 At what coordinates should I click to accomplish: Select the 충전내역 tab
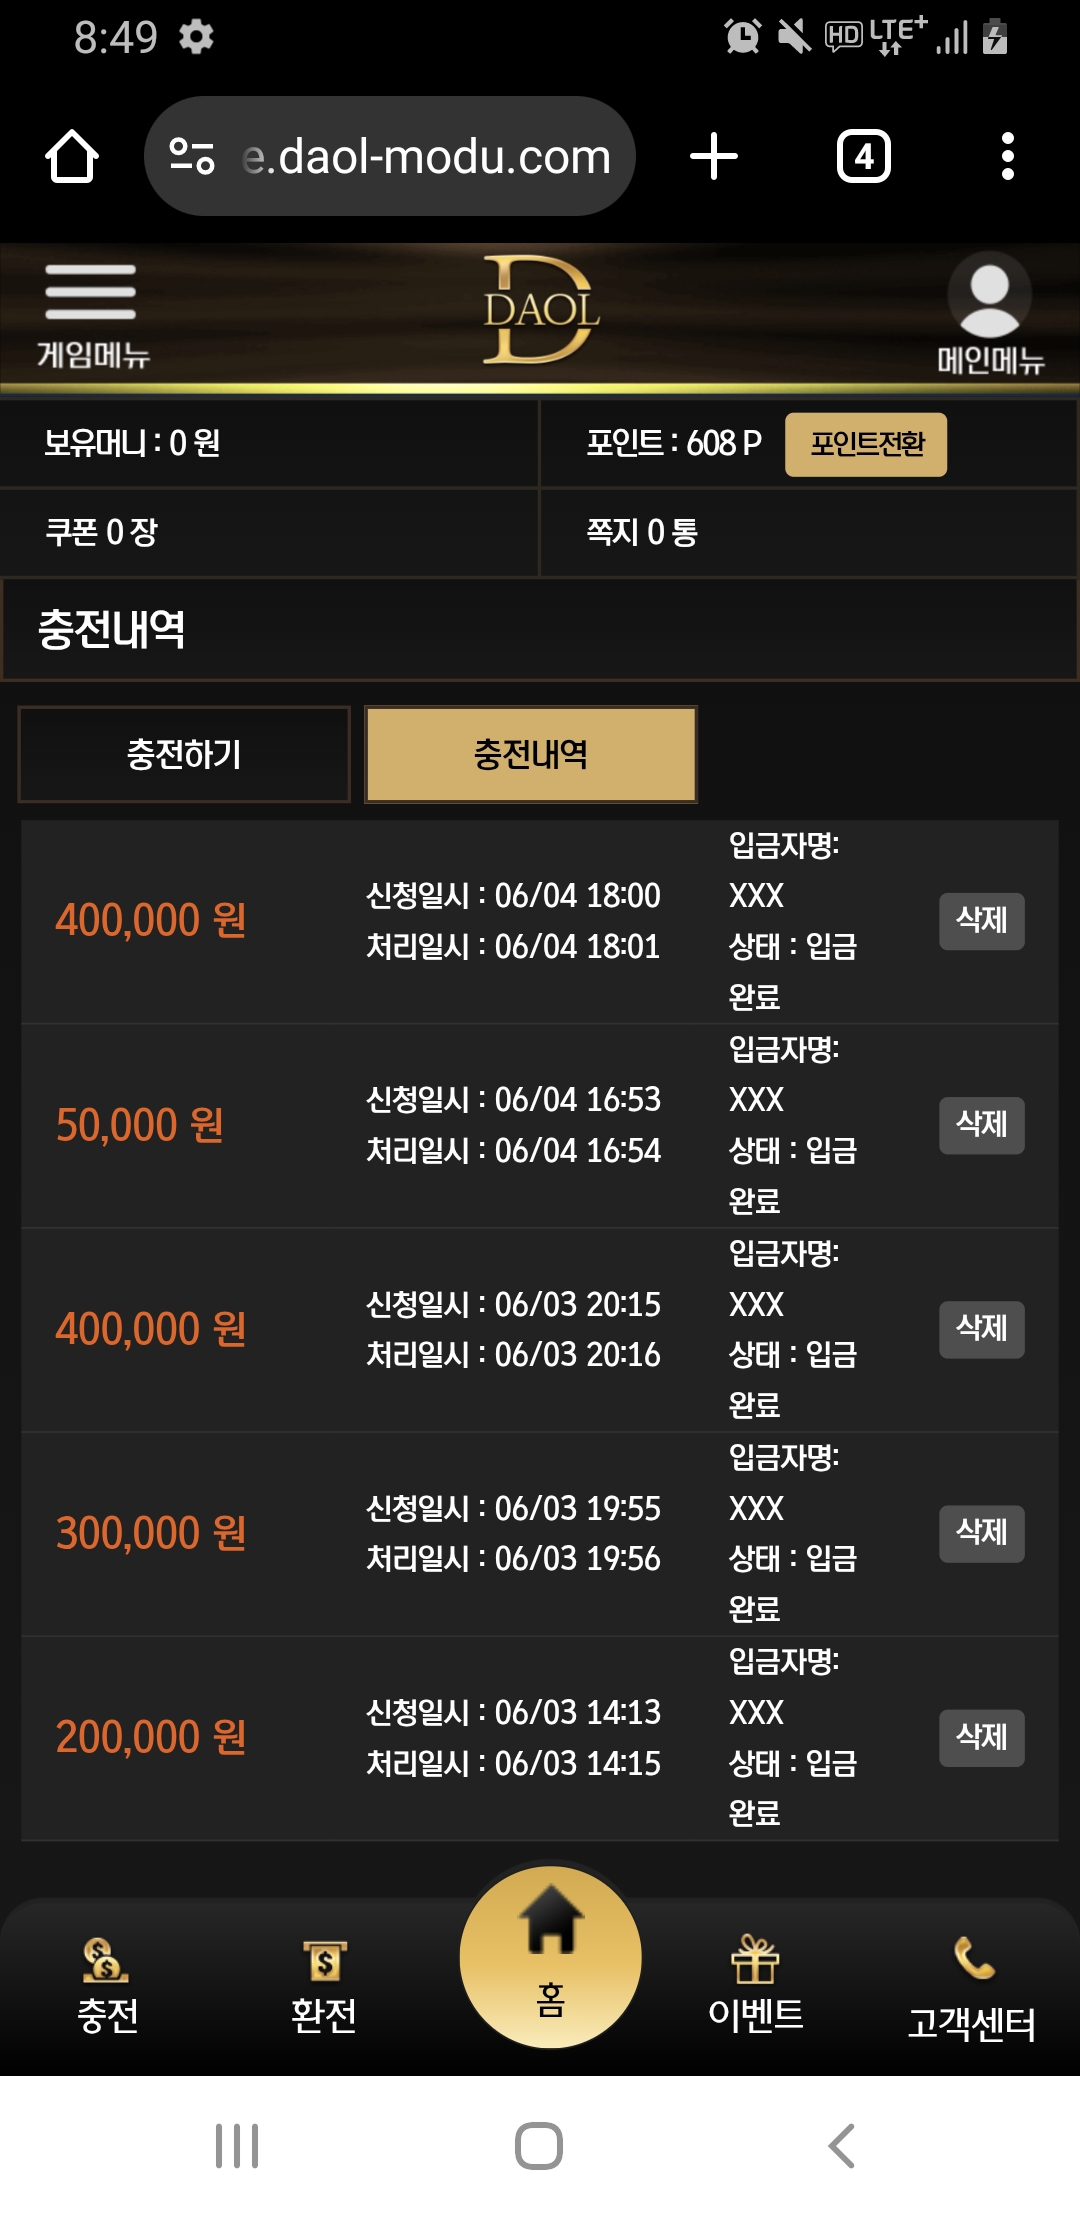531,754
